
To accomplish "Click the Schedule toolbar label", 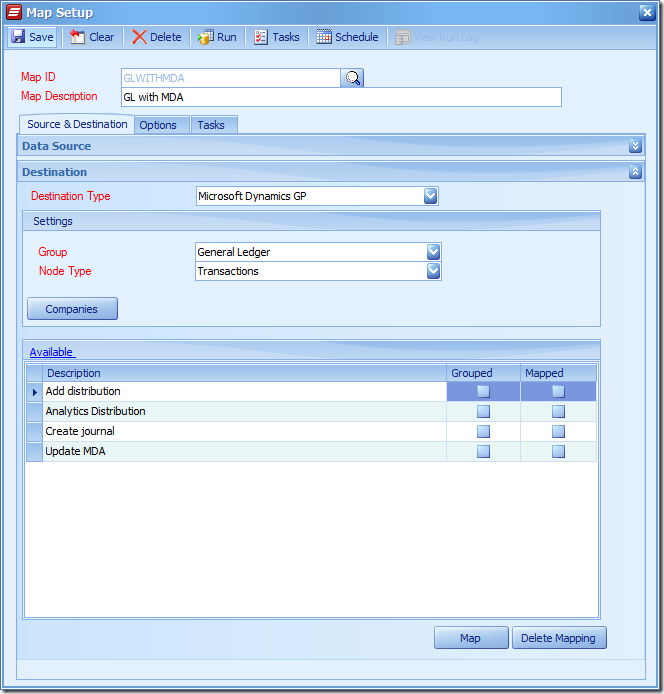I will (x=357, y=37).
